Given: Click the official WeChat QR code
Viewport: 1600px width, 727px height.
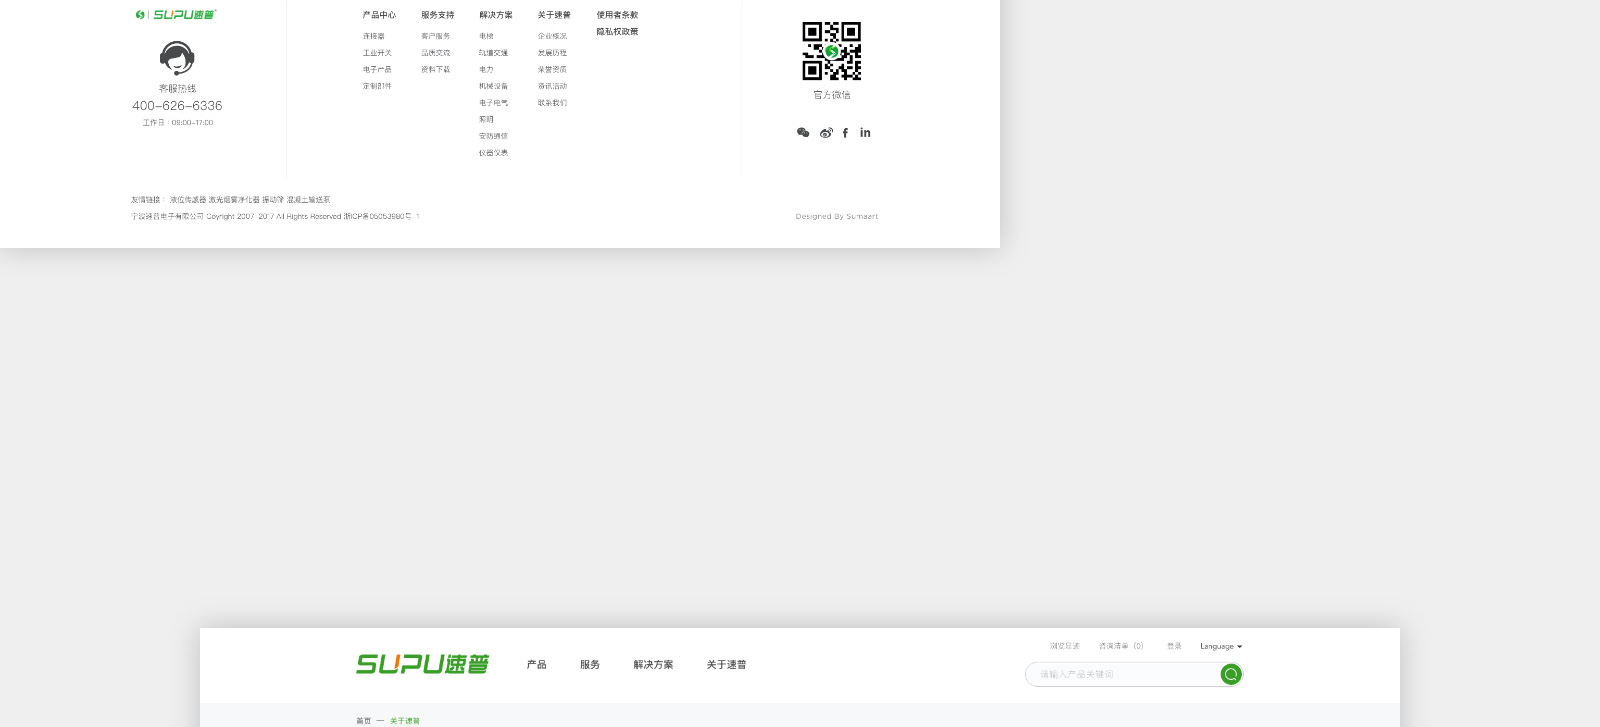Looking at the screenshot, I should click(831, 51).
